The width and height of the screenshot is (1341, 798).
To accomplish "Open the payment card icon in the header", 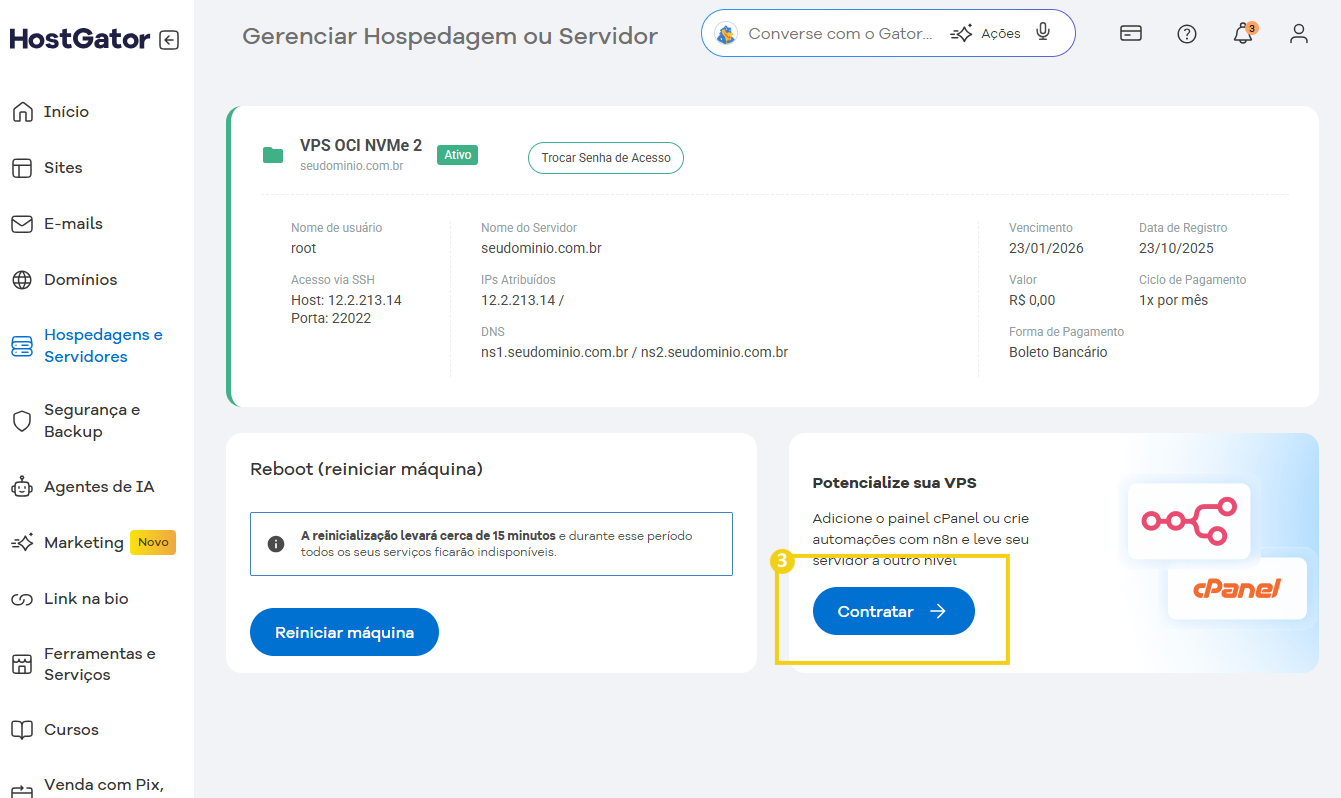I will [x=1131, y=33].
